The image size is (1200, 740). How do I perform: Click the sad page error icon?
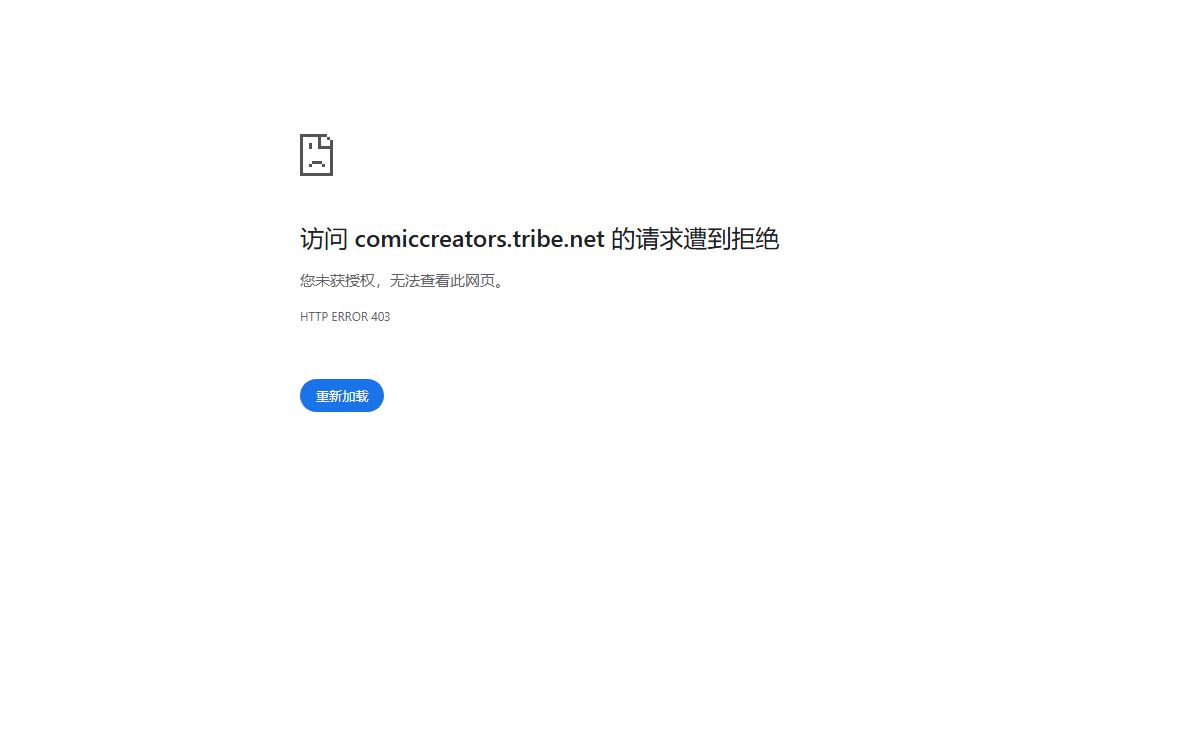[x=316, y=155]
